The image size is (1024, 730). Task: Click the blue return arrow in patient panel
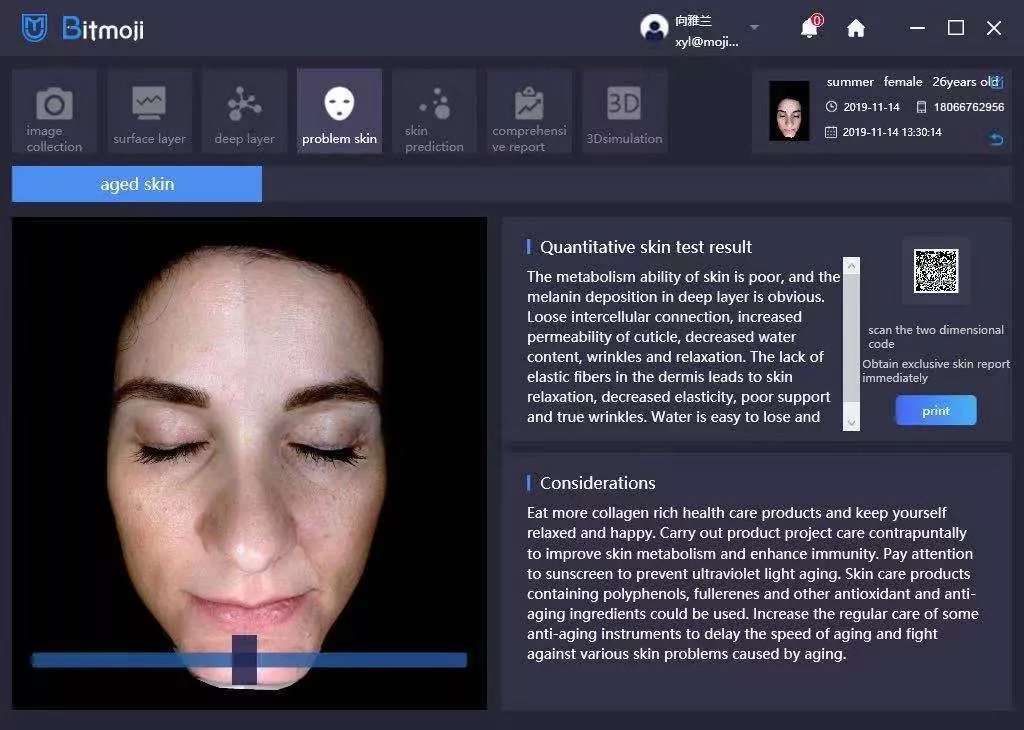995,139
